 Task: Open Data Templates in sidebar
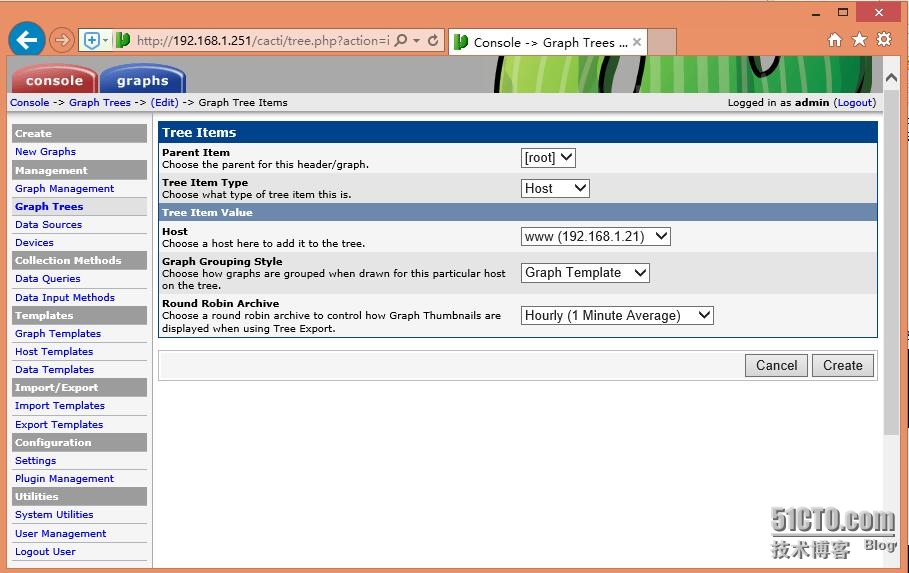tap(54, 369)
